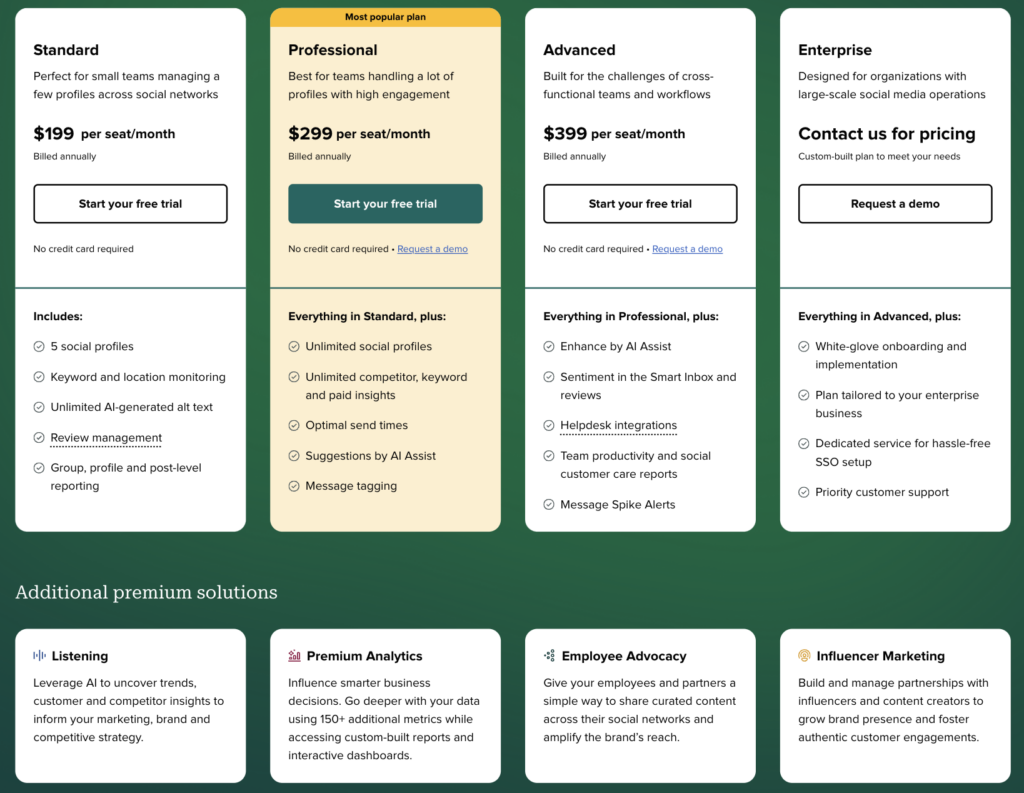The height and width of the screenshot is (793, 1024).
Task: Click the Listening waveform icon
Action: (x=39, y=655)
